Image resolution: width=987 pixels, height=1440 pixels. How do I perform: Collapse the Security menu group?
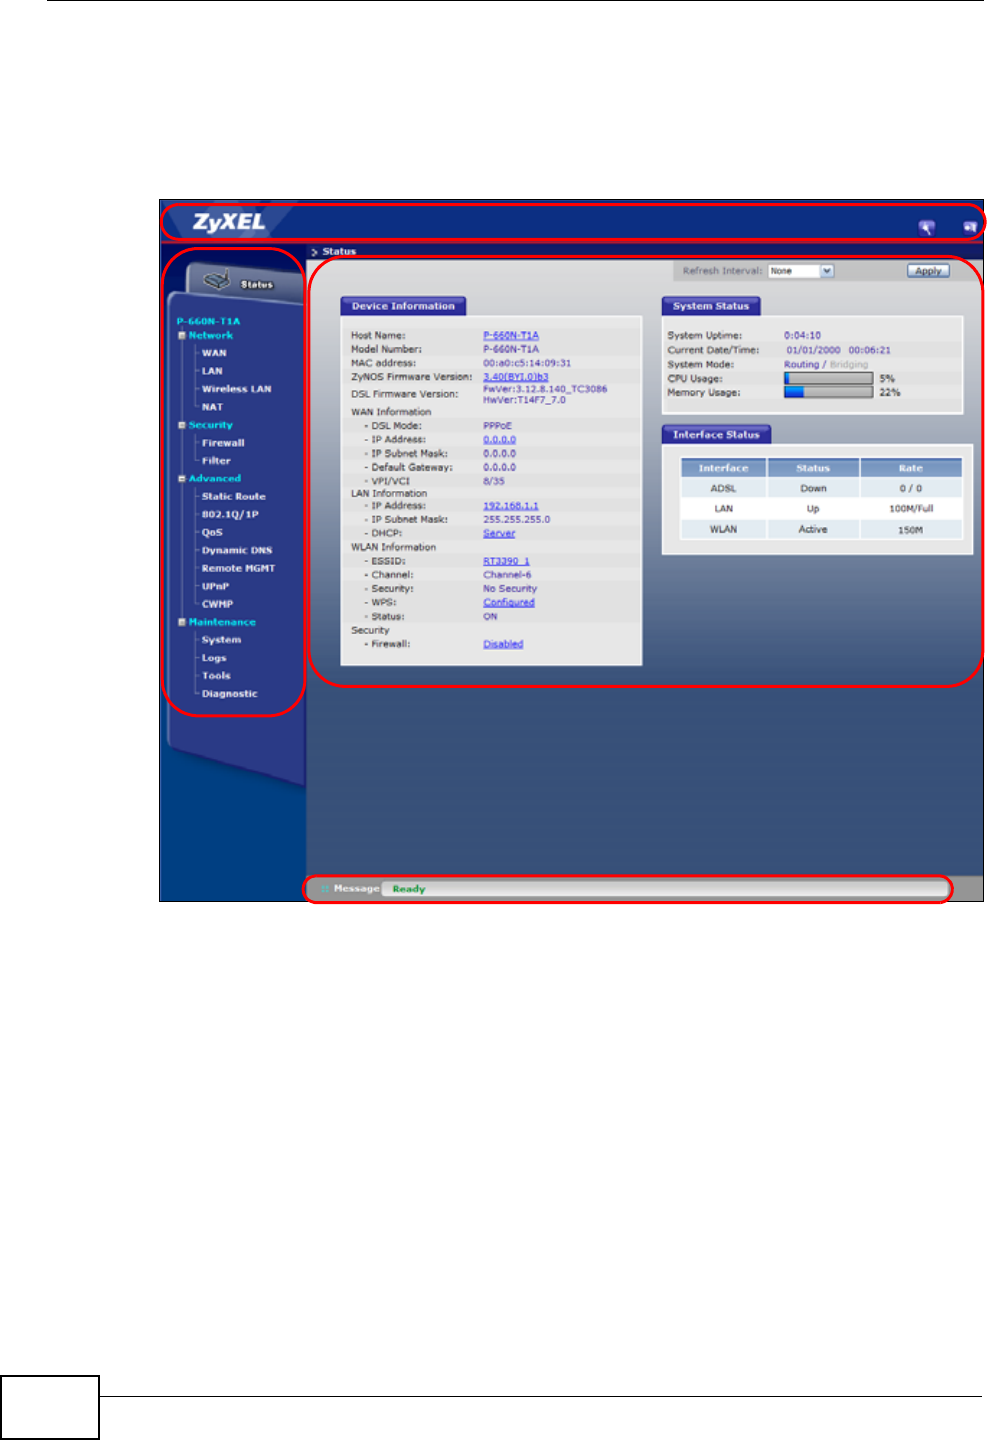[x=182, y=425]
